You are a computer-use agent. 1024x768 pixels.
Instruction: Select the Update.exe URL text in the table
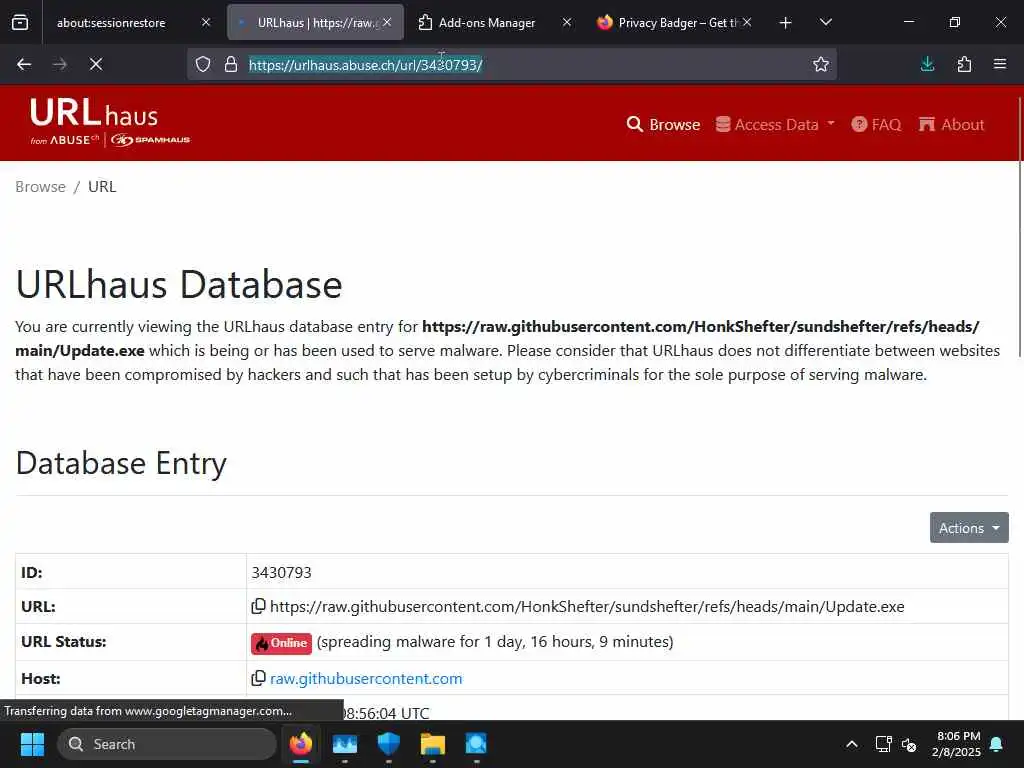(587, 607)
